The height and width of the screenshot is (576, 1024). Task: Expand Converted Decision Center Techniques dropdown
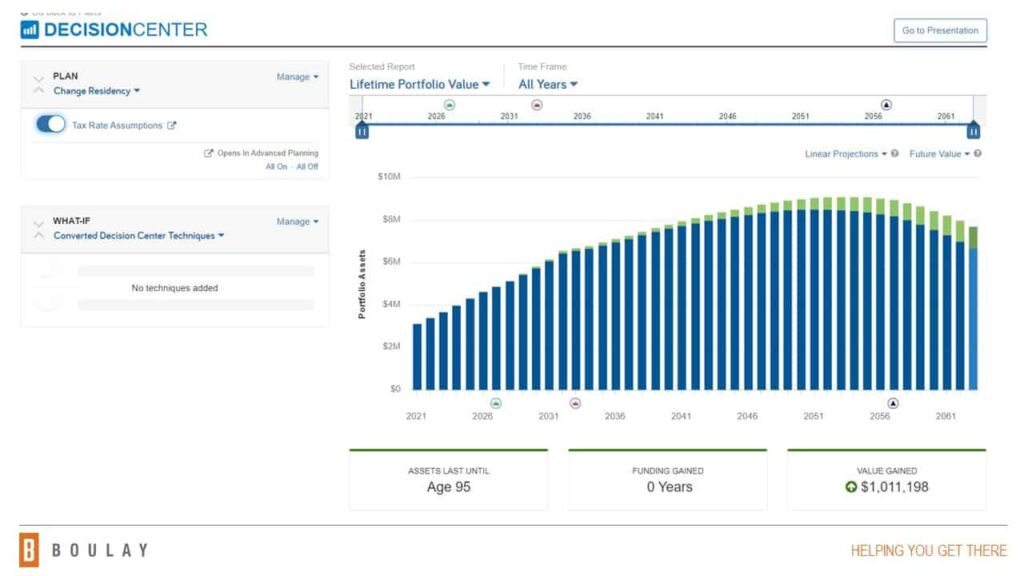[x=138, y=236]
